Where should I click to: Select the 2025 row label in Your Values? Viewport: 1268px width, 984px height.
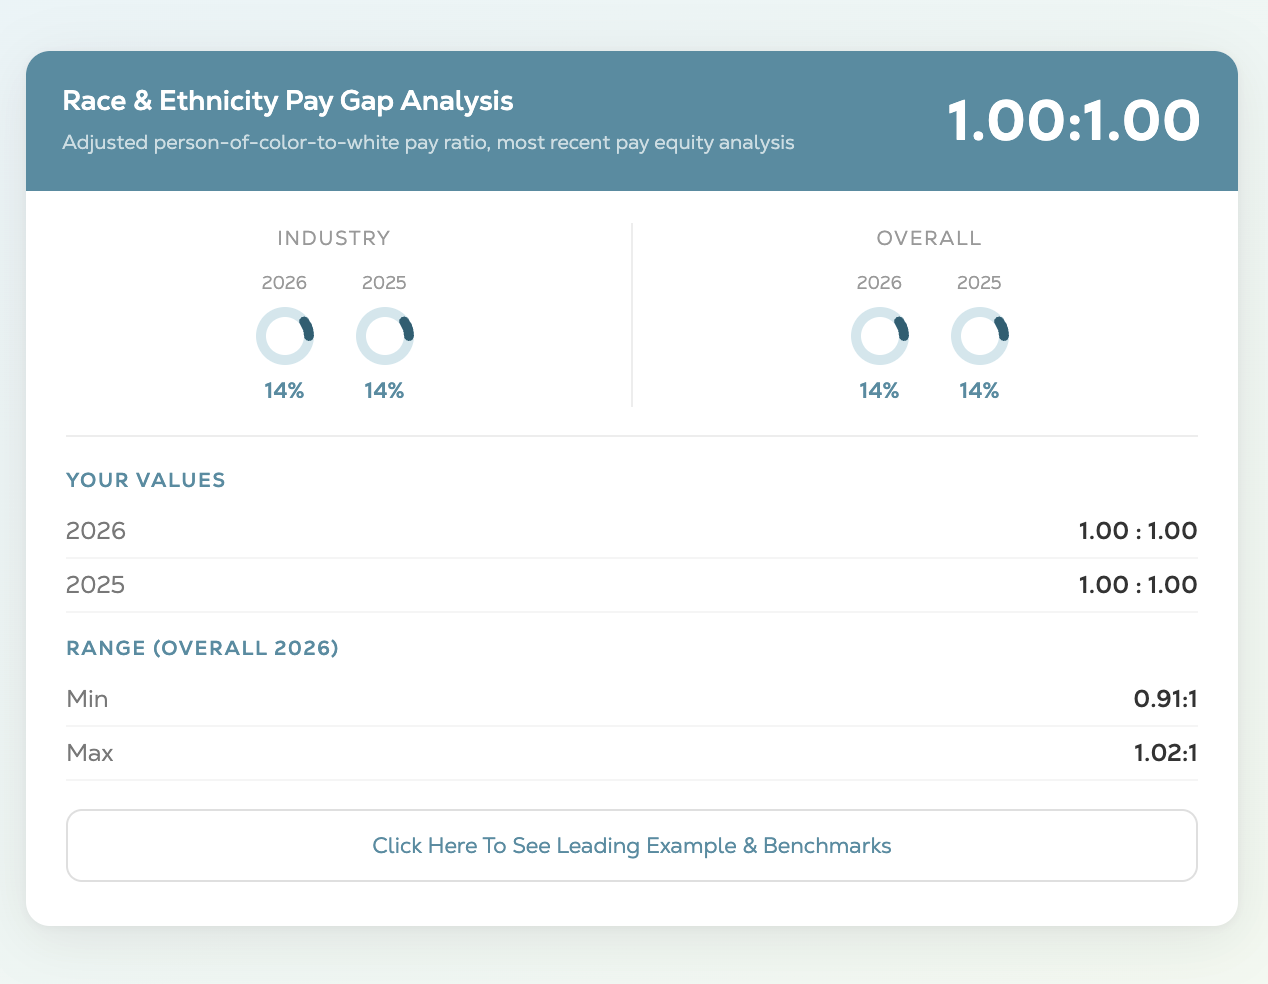click(96, 585)
